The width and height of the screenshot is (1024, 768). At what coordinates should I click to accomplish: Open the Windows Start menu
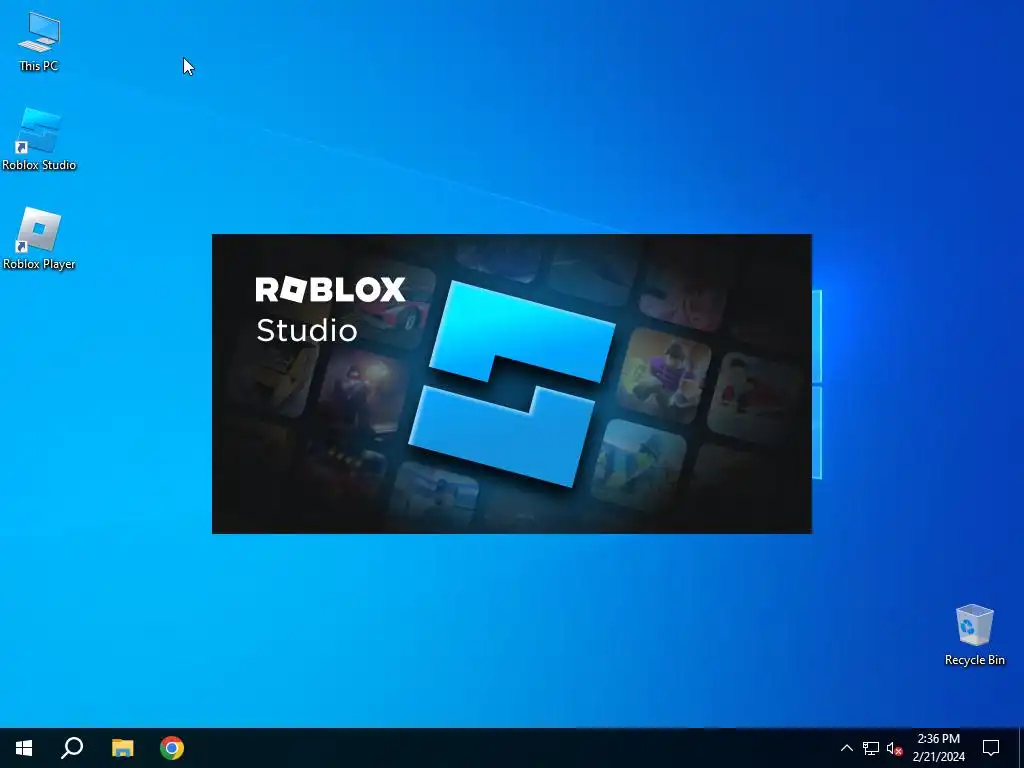[24, 748]
